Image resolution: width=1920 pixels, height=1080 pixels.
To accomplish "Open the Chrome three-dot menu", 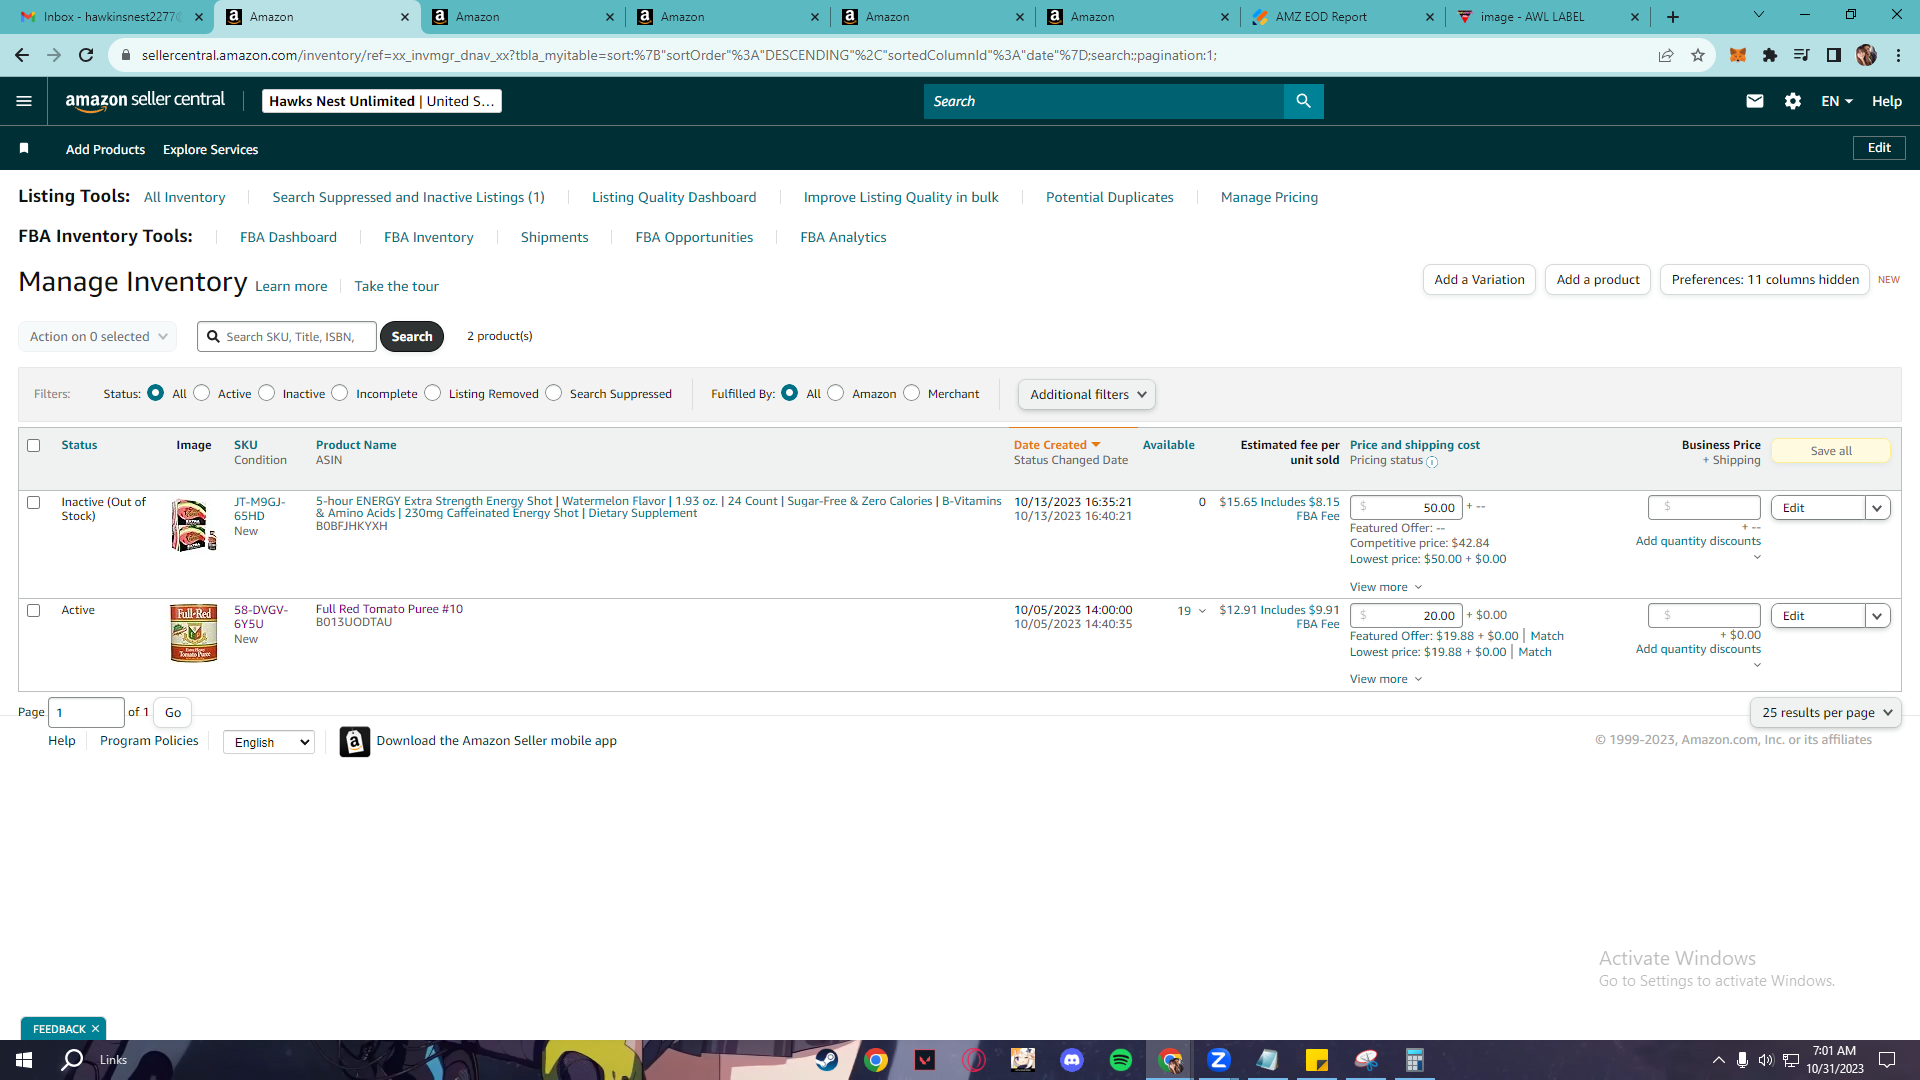I will tap(1898, 55).
